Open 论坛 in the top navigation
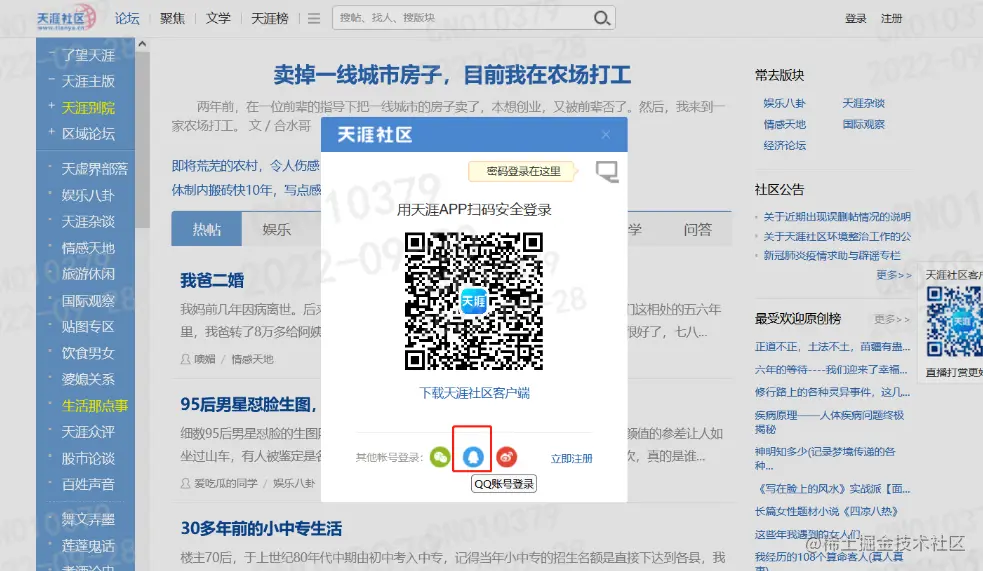The image size is (983, 571). (127, 18)
